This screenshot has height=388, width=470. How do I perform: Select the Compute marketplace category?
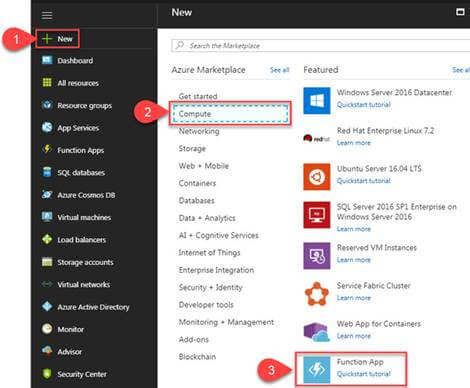coord(230,114)
